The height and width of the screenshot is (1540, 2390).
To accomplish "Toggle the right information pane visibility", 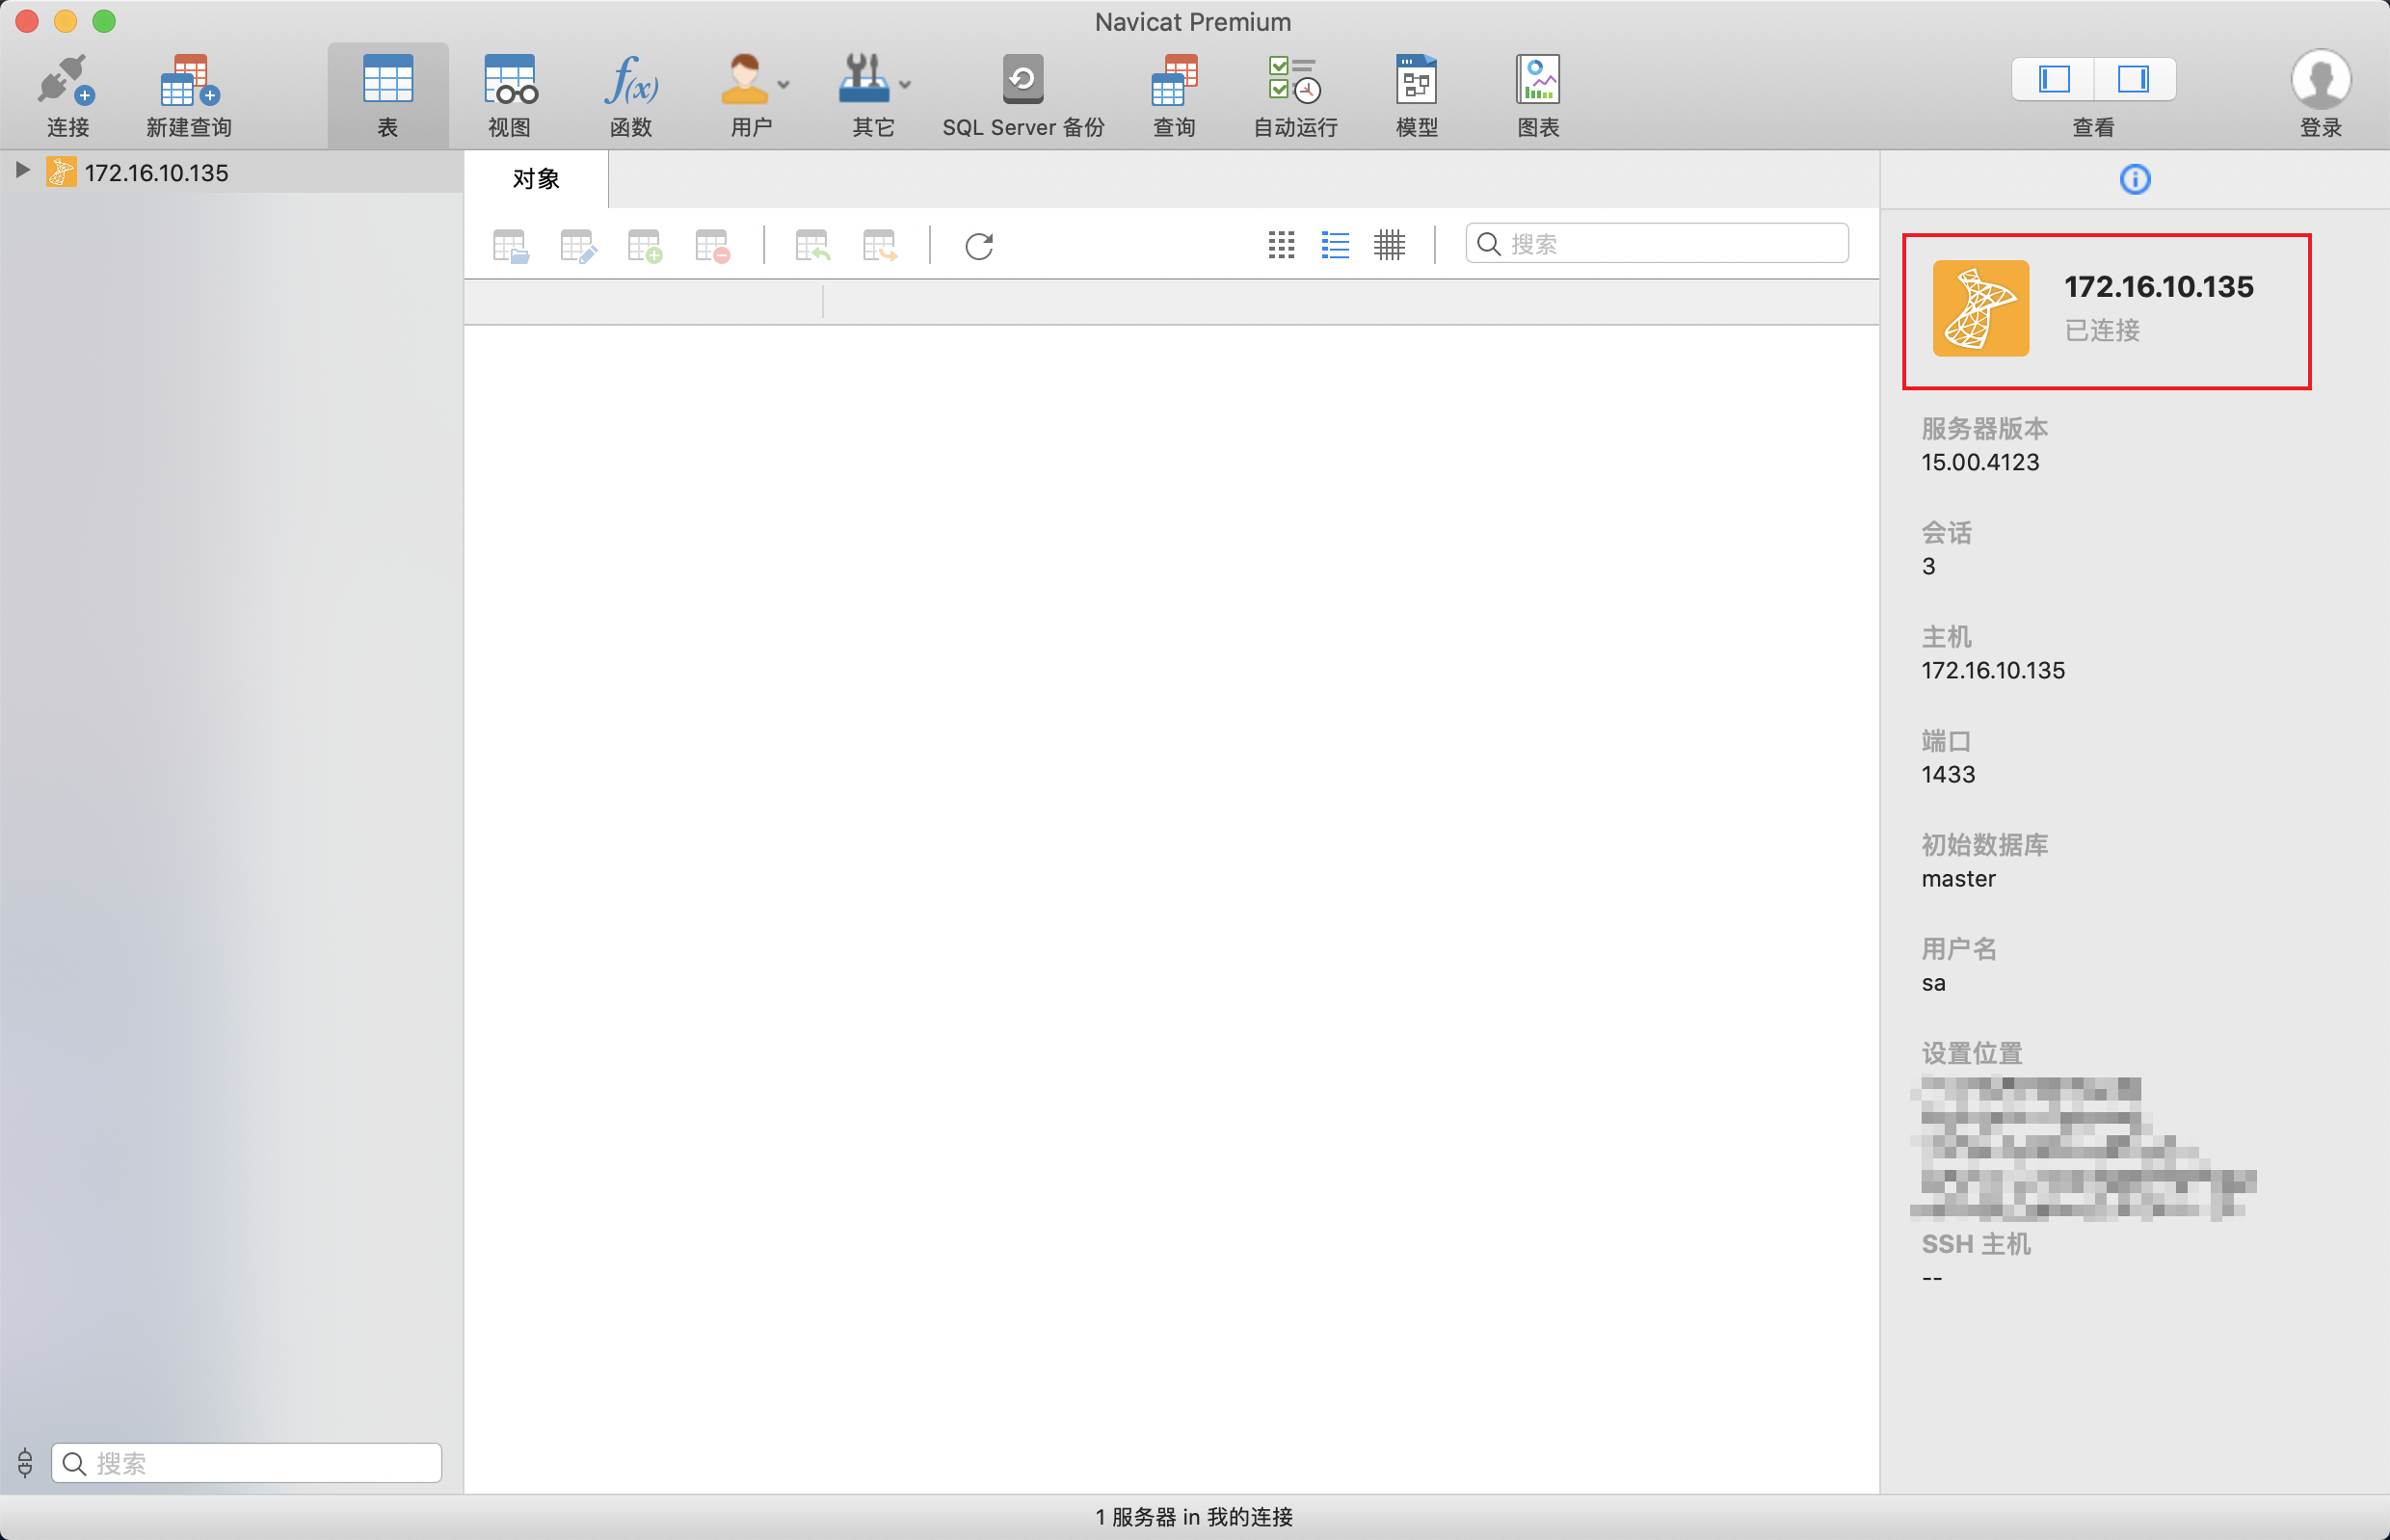I will coord(2134,79).
